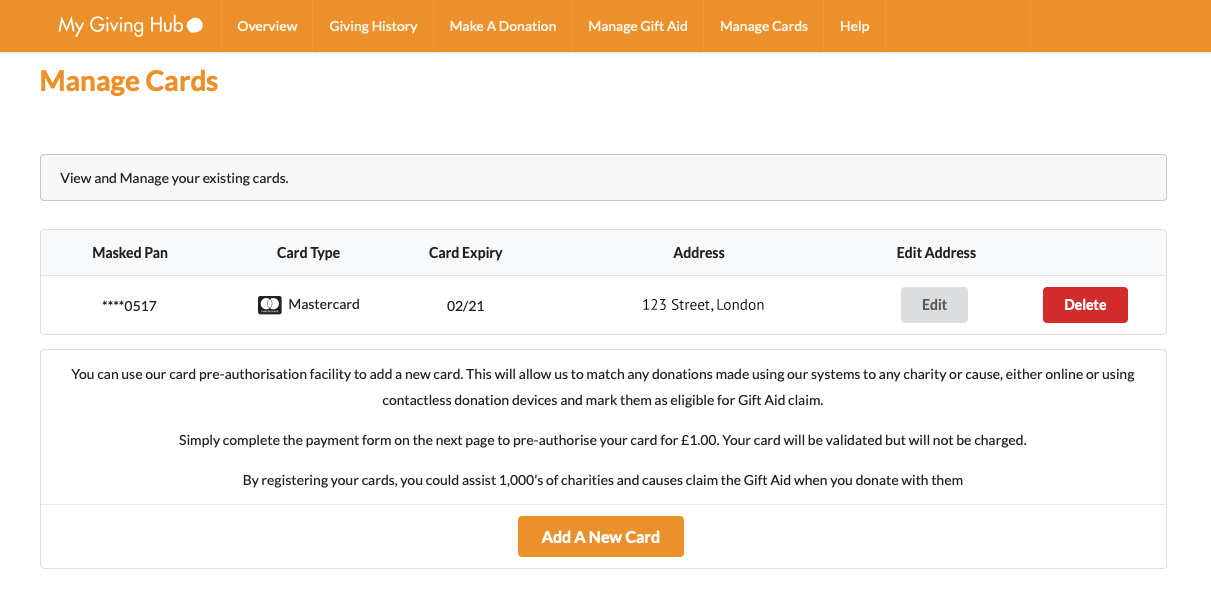Click the My Giving Hub logo
This screenshot has width=1211, height=610.
pyautogui.click(x=130, y=26)
